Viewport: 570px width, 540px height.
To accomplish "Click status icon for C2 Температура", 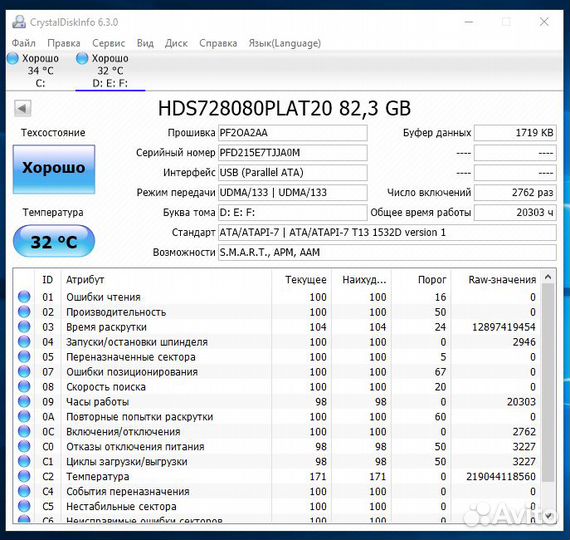I will 24,476.
